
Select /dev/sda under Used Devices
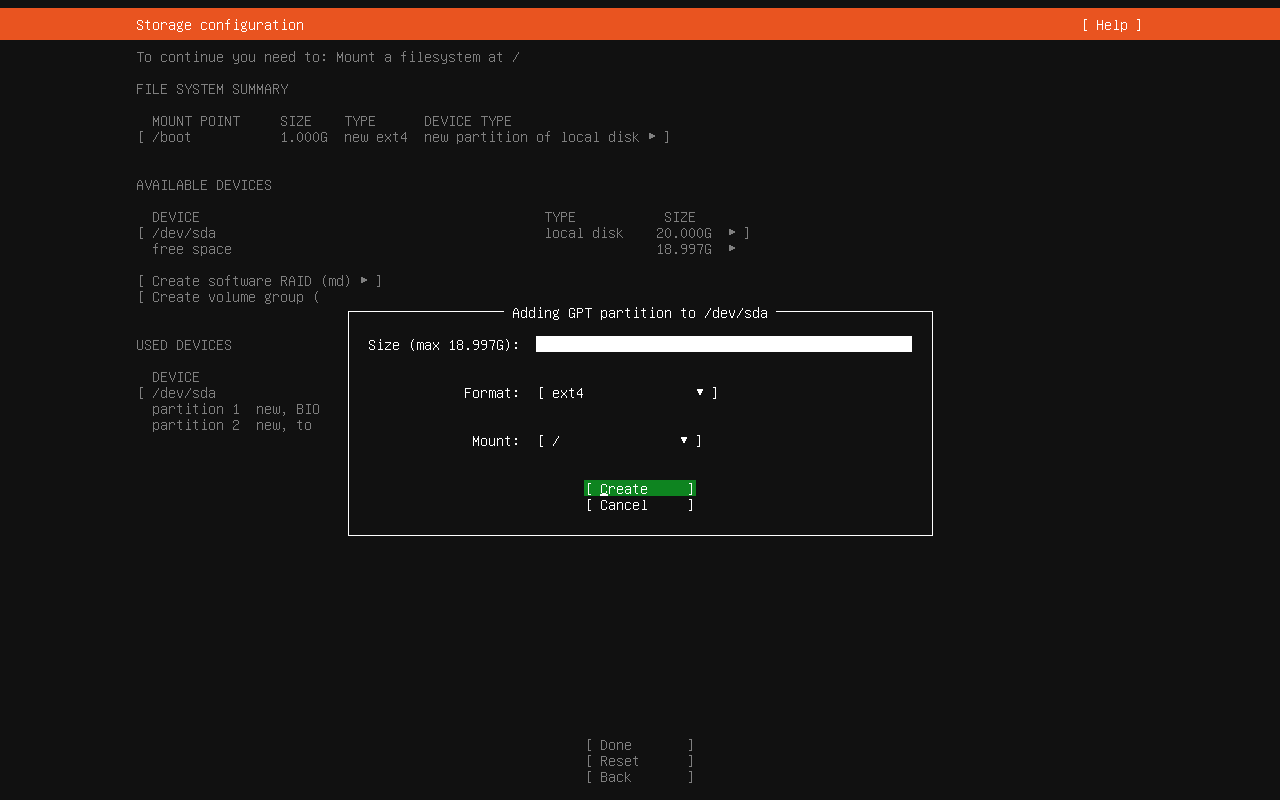184,392
